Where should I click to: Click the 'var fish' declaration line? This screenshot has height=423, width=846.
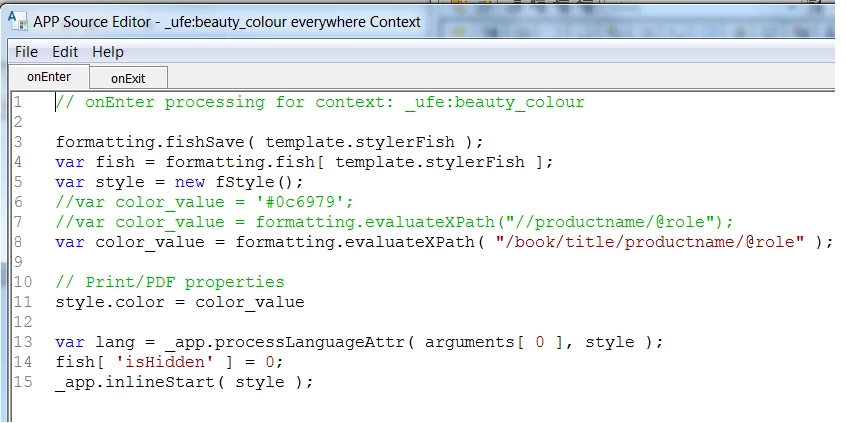click(304, 162)
